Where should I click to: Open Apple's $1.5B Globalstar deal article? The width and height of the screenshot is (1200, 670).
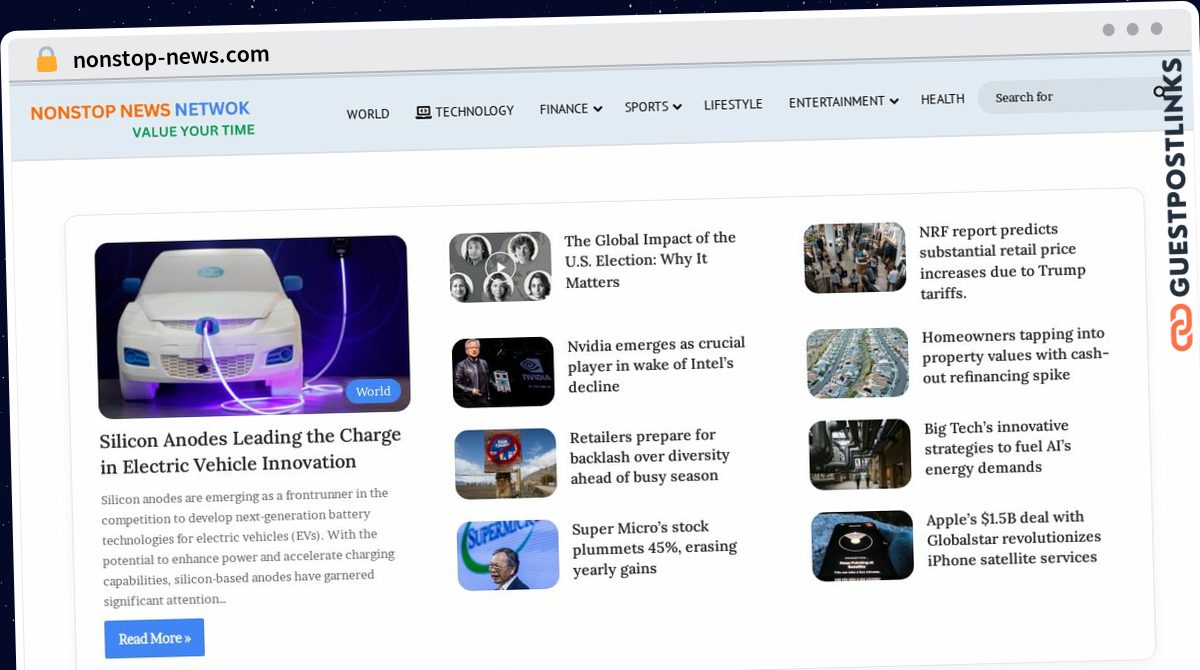tap(1013, 538)
